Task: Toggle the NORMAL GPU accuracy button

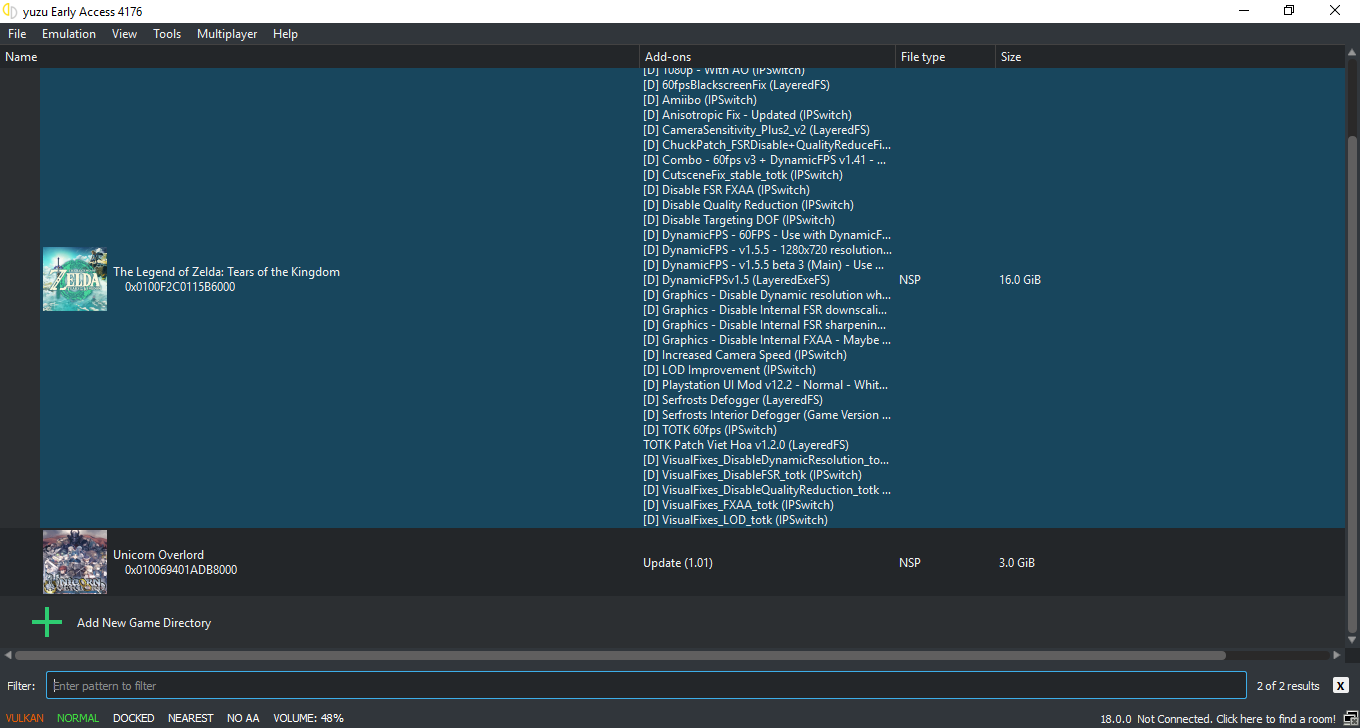Action: click(x=78, y=718)
